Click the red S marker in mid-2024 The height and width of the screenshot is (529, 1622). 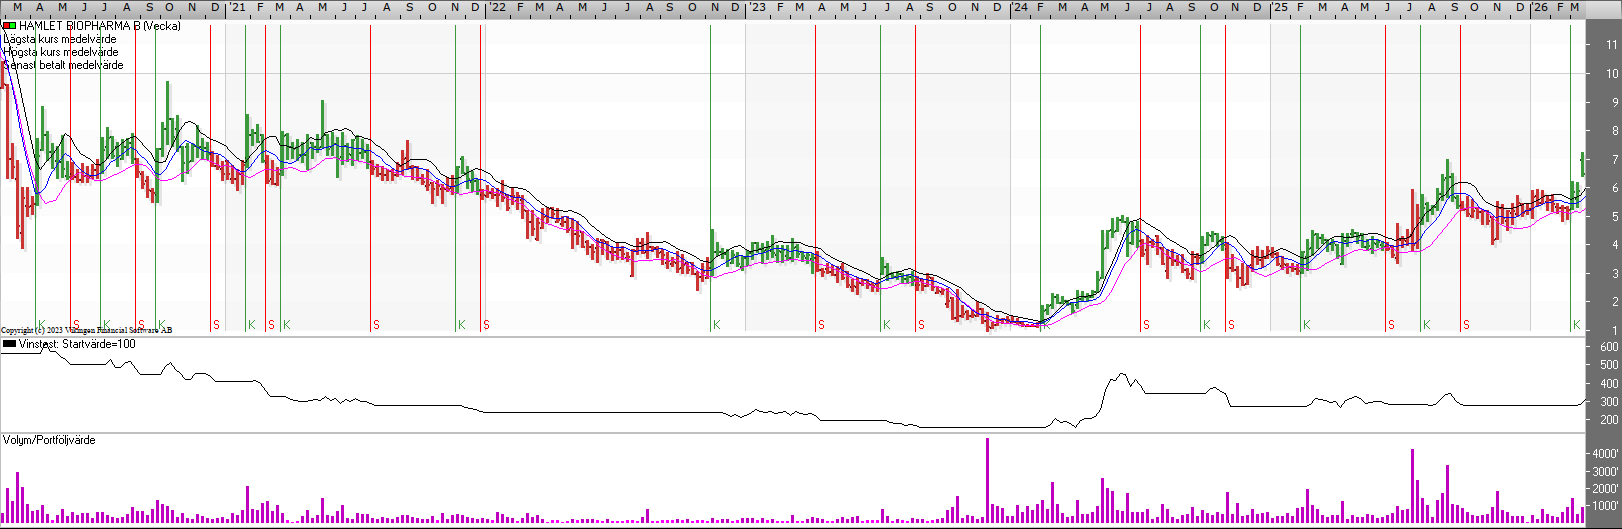[x=1146, y=325]
